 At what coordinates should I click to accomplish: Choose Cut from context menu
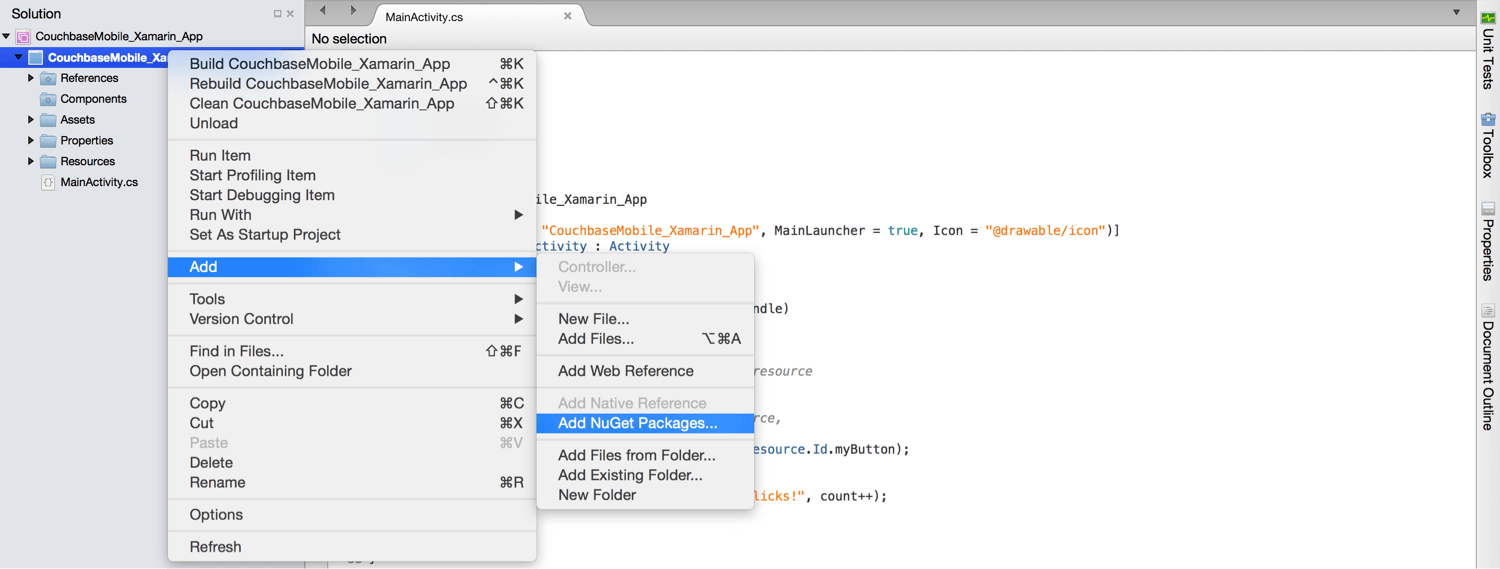pos(352,423)
